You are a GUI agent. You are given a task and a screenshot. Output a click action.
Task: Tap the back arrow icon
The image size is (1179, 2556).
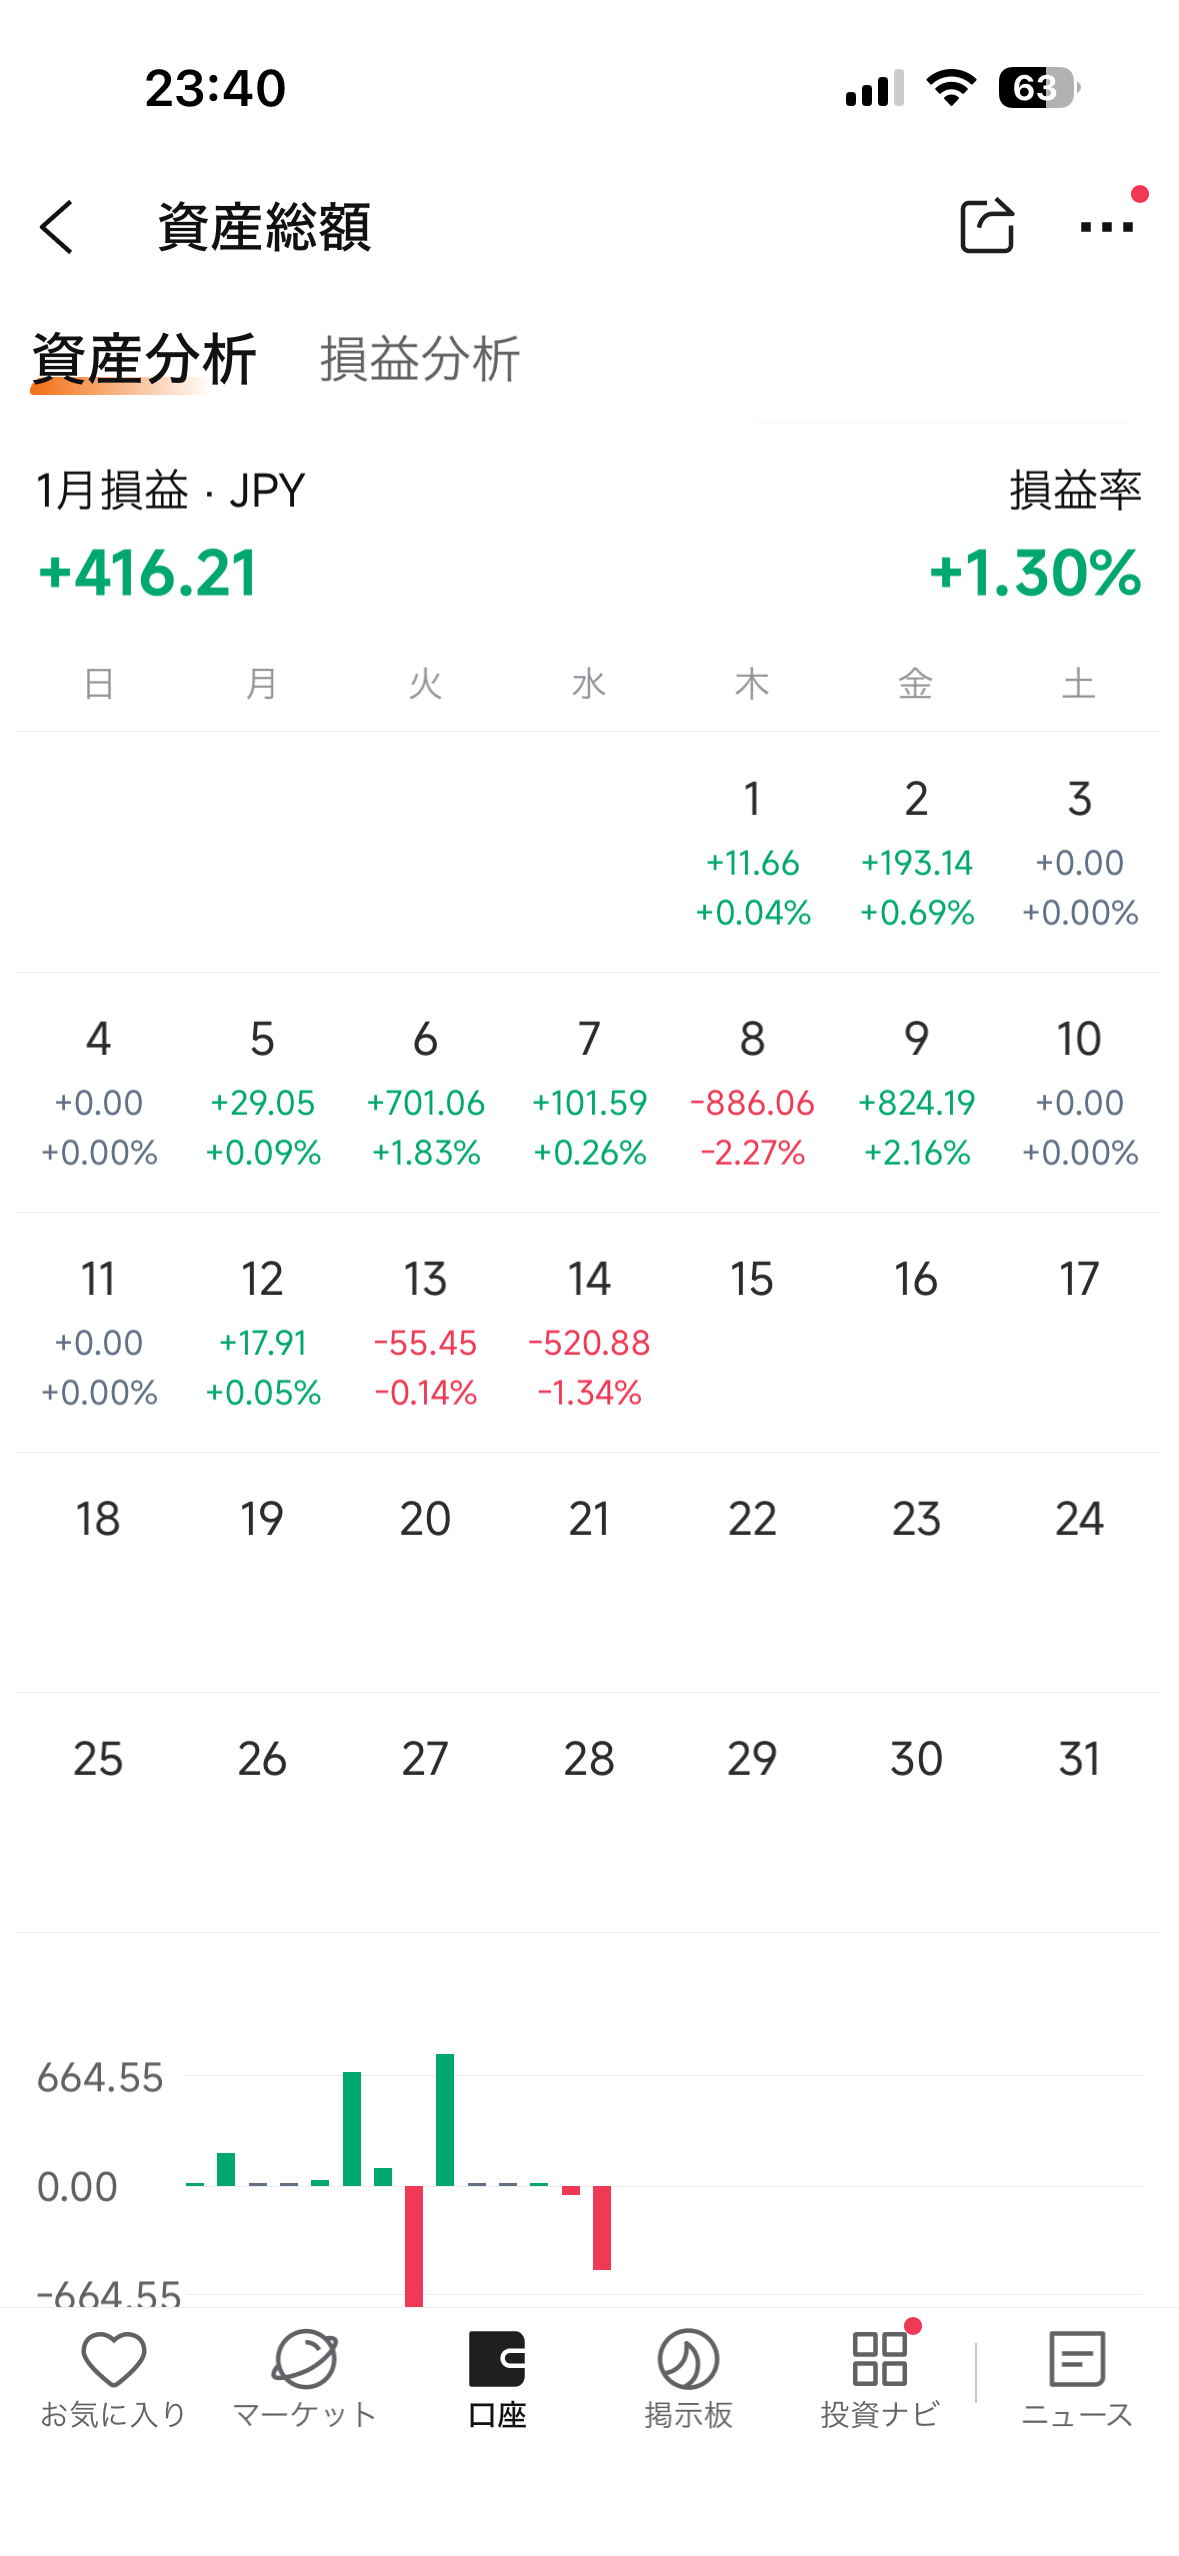[x=58, y=227]
